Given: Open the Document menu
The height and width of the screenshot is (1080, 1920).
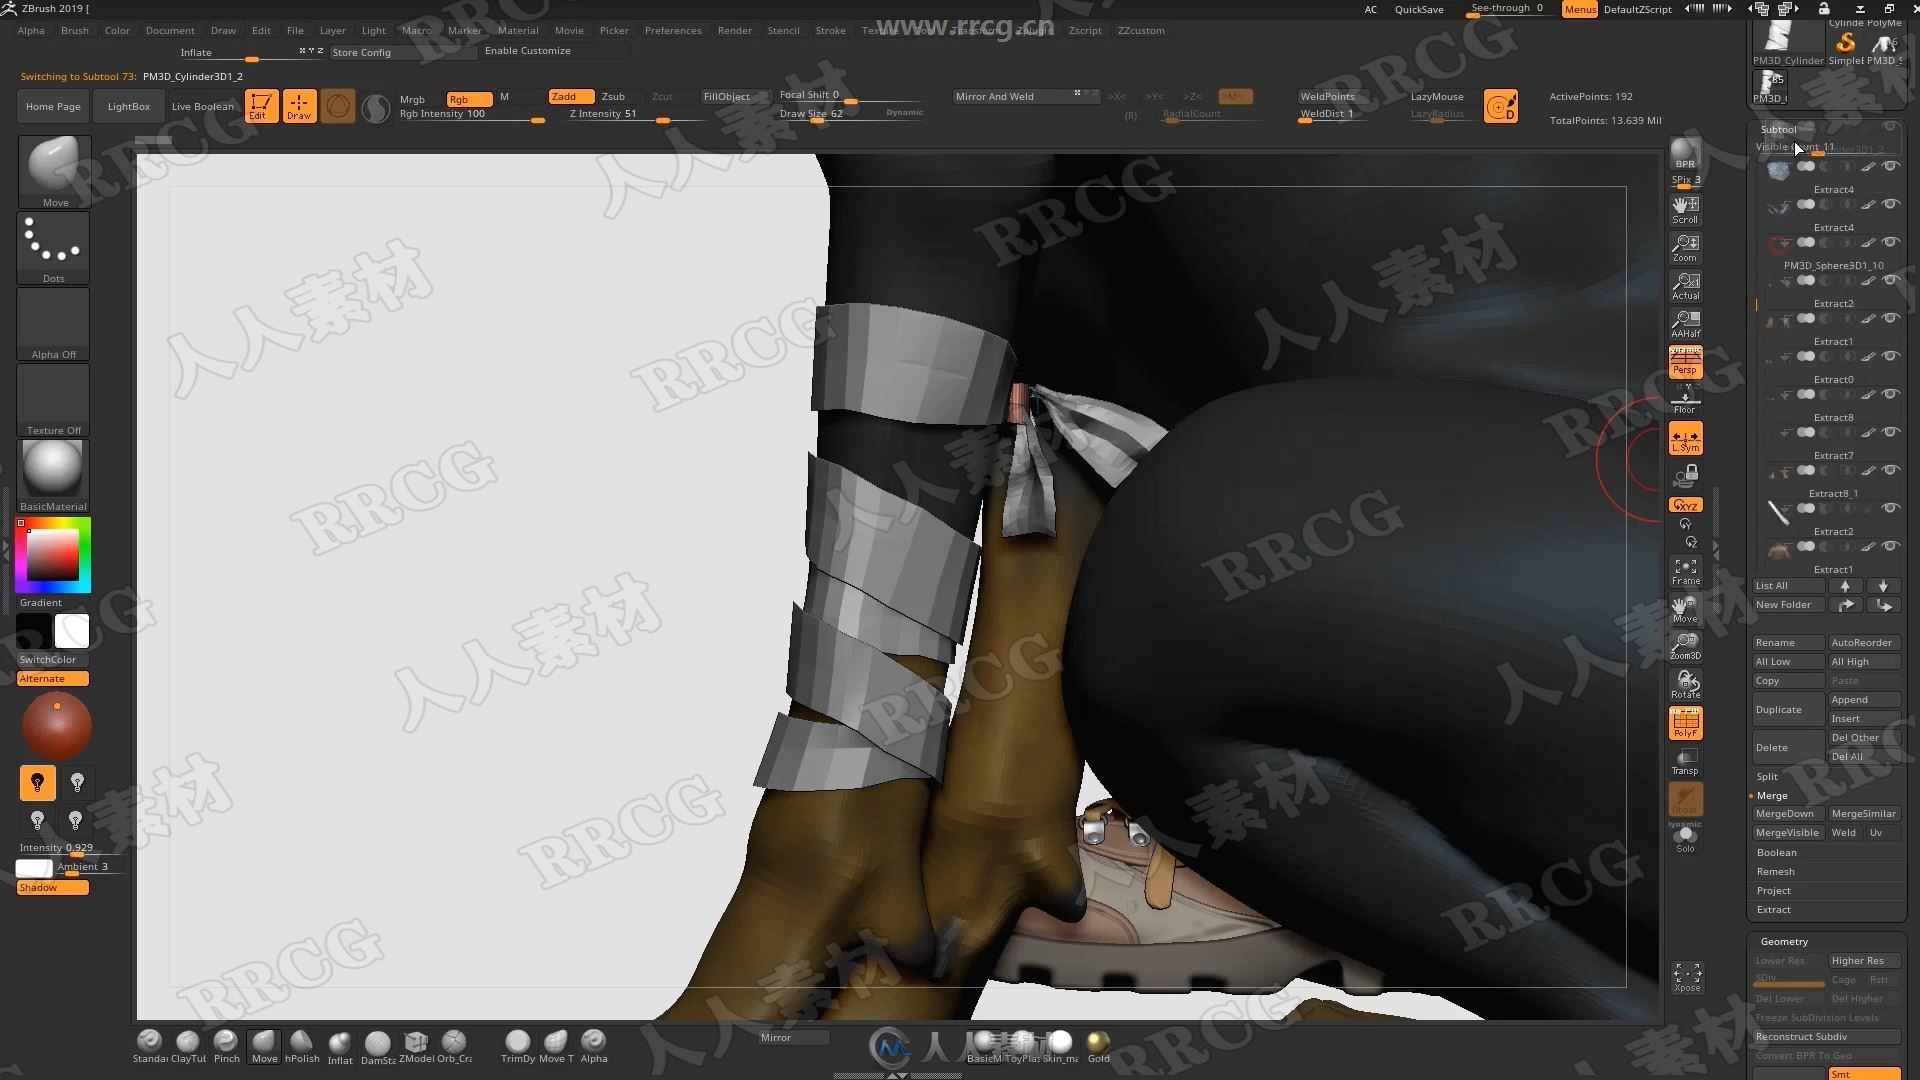Looking at the screenshot, I should tap(170, 30).
